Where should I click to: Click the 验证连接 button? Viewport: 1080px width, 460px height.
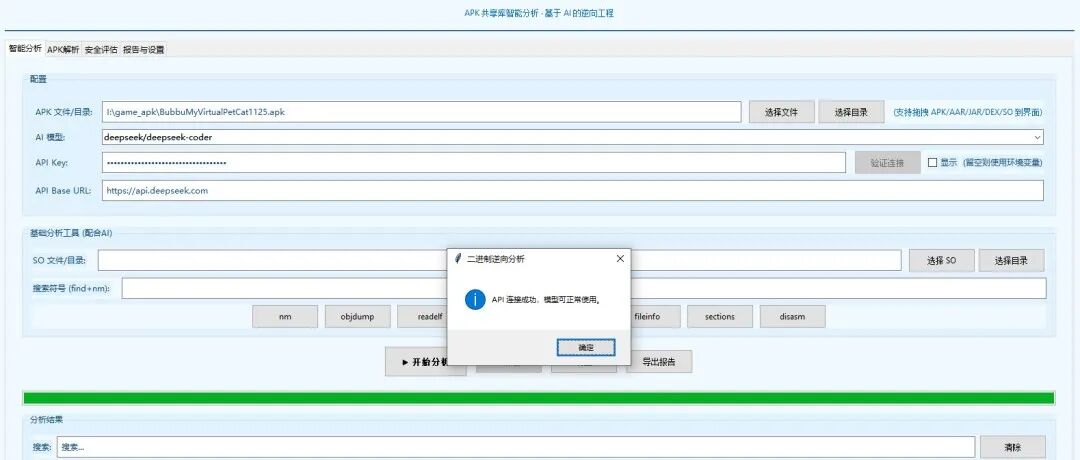(887, 163)
